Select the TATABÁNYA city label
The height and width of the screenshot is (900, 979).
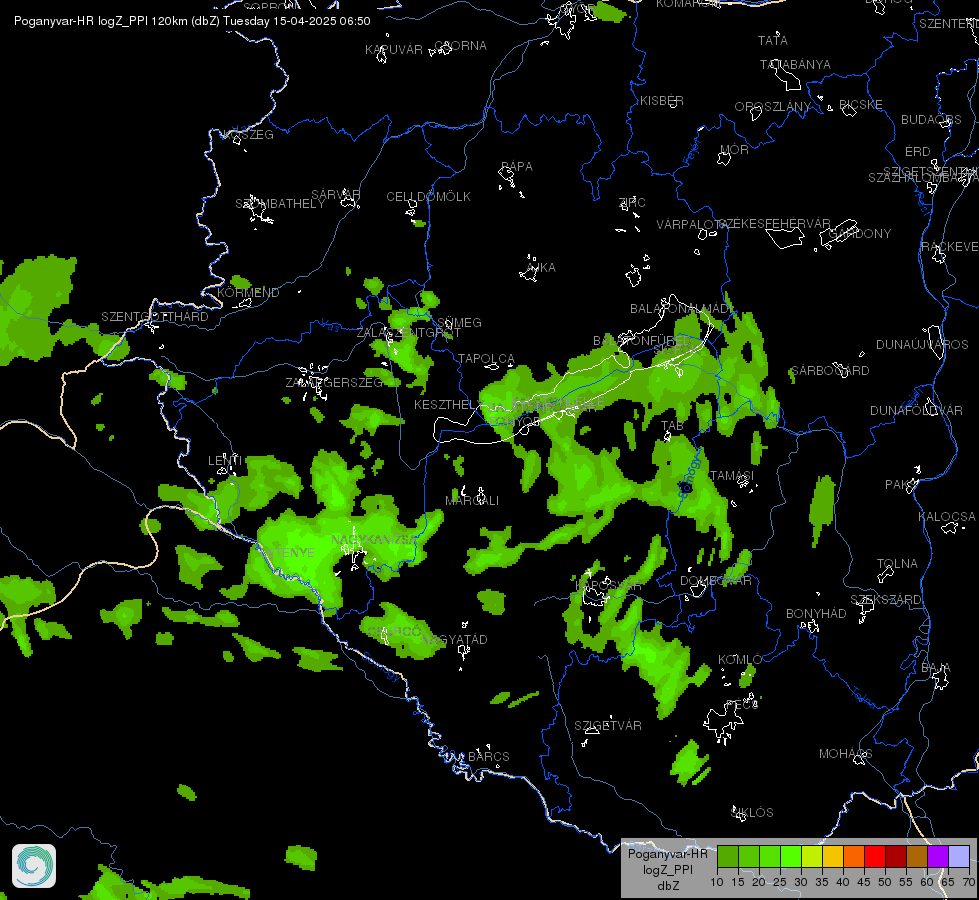click(x=795, y=64)
